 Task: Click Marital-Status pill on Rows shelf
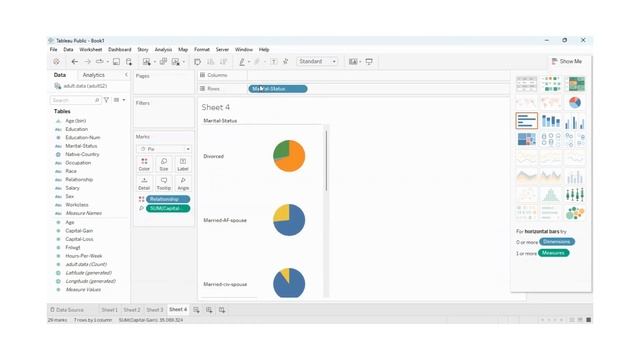pyautogui.click(x=278, y=89)
